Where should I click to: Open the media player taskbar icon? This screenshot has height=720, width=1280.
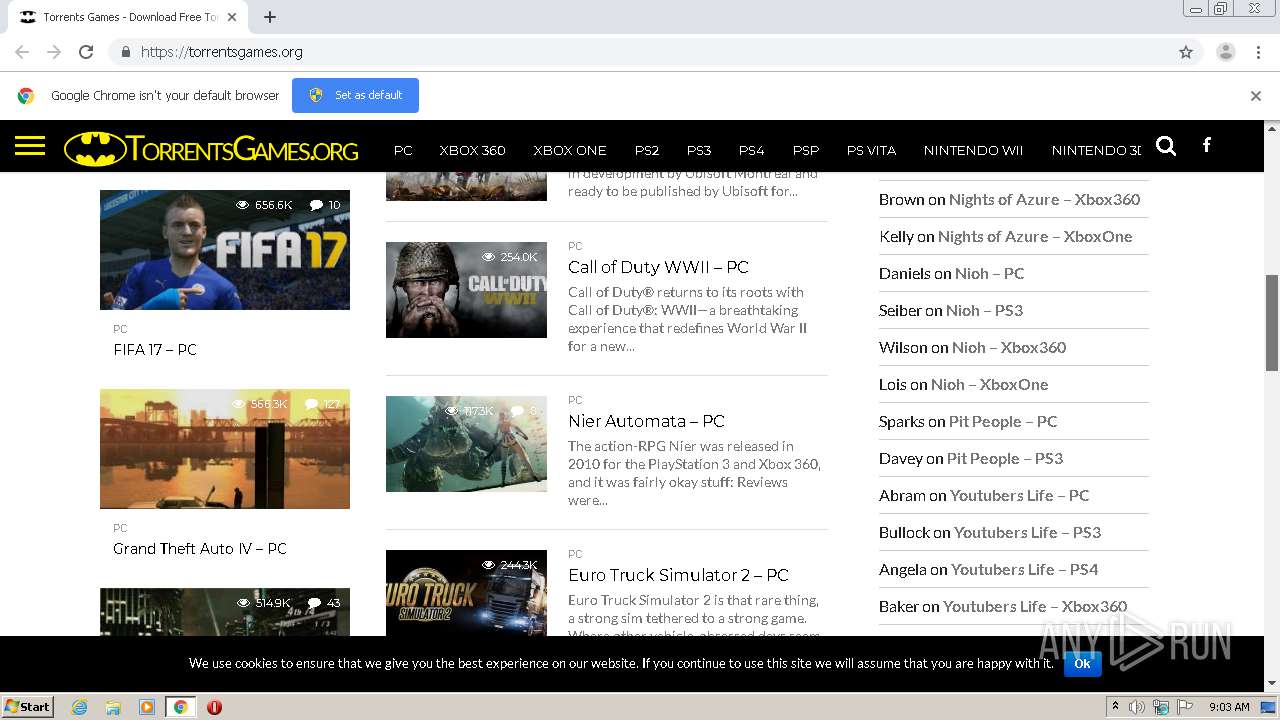pyautogui.click(x=147, y=707)
